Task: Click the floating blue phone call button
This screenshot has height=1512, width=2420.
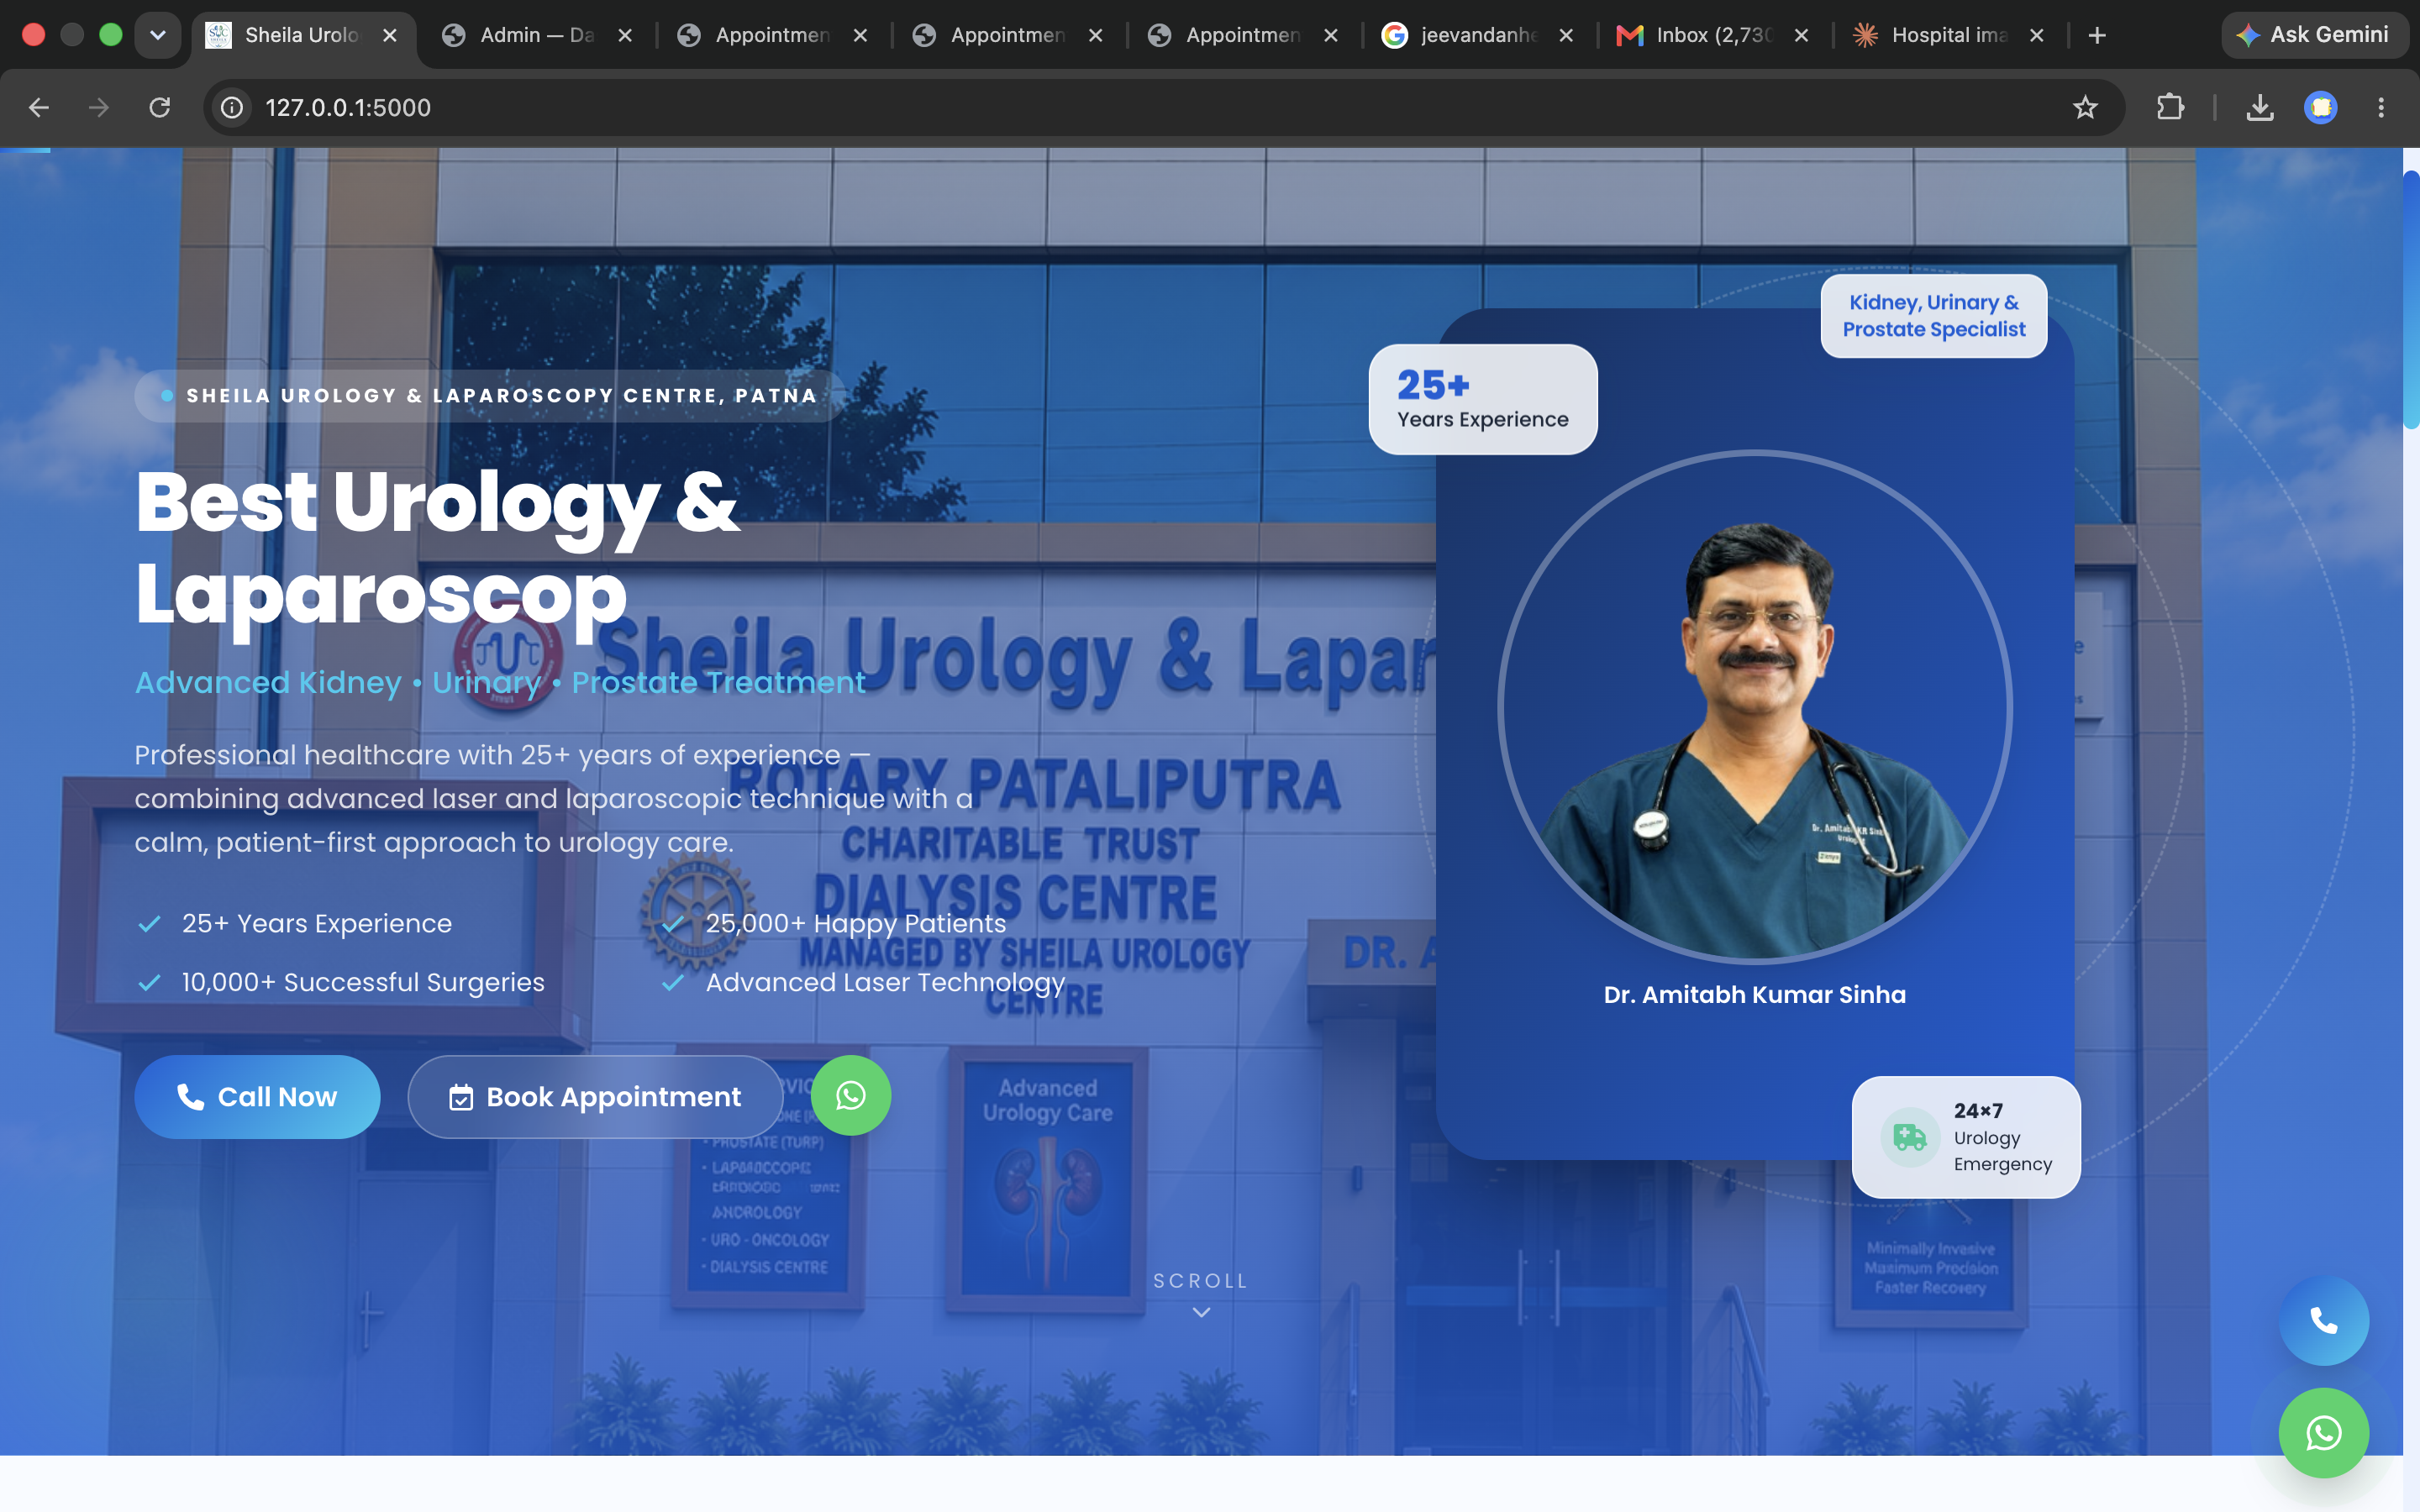Action: (x=2324, y=1321)
